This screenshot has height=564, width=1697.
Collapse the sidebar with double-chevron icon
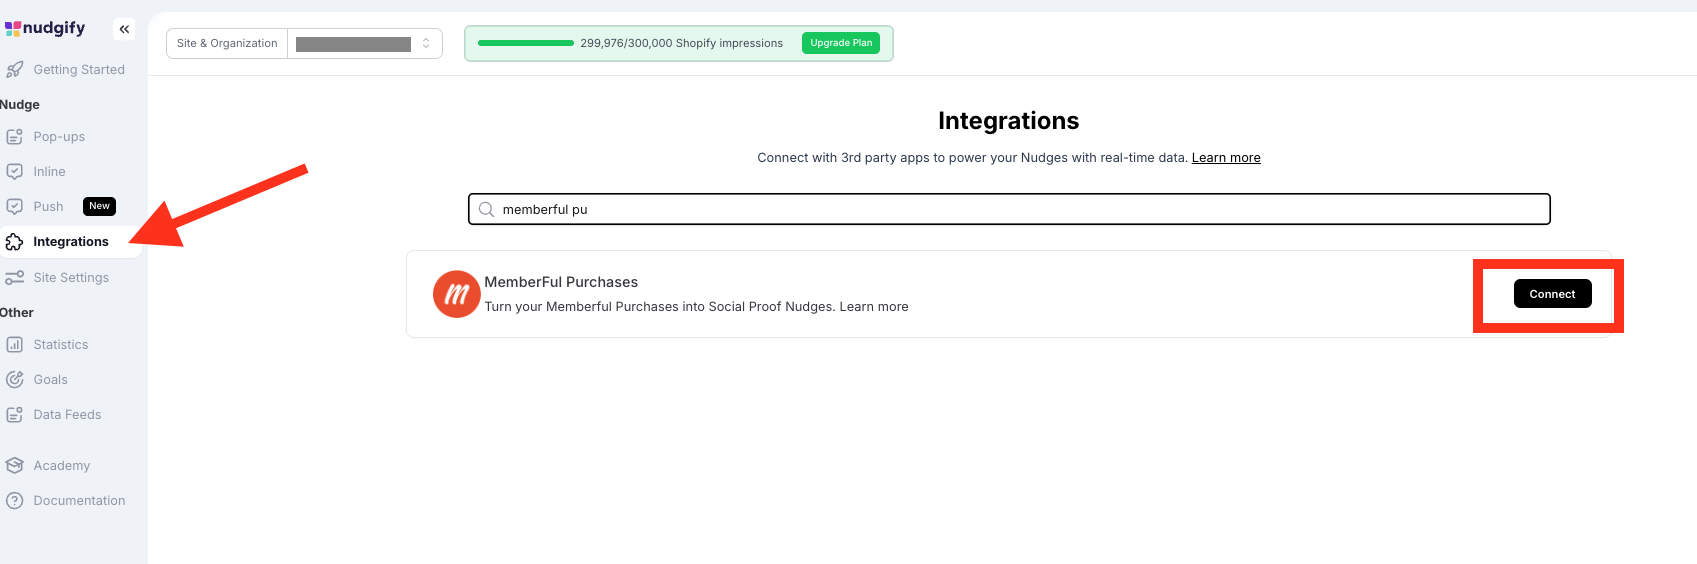pyautogui.click(x=124, y=29)
